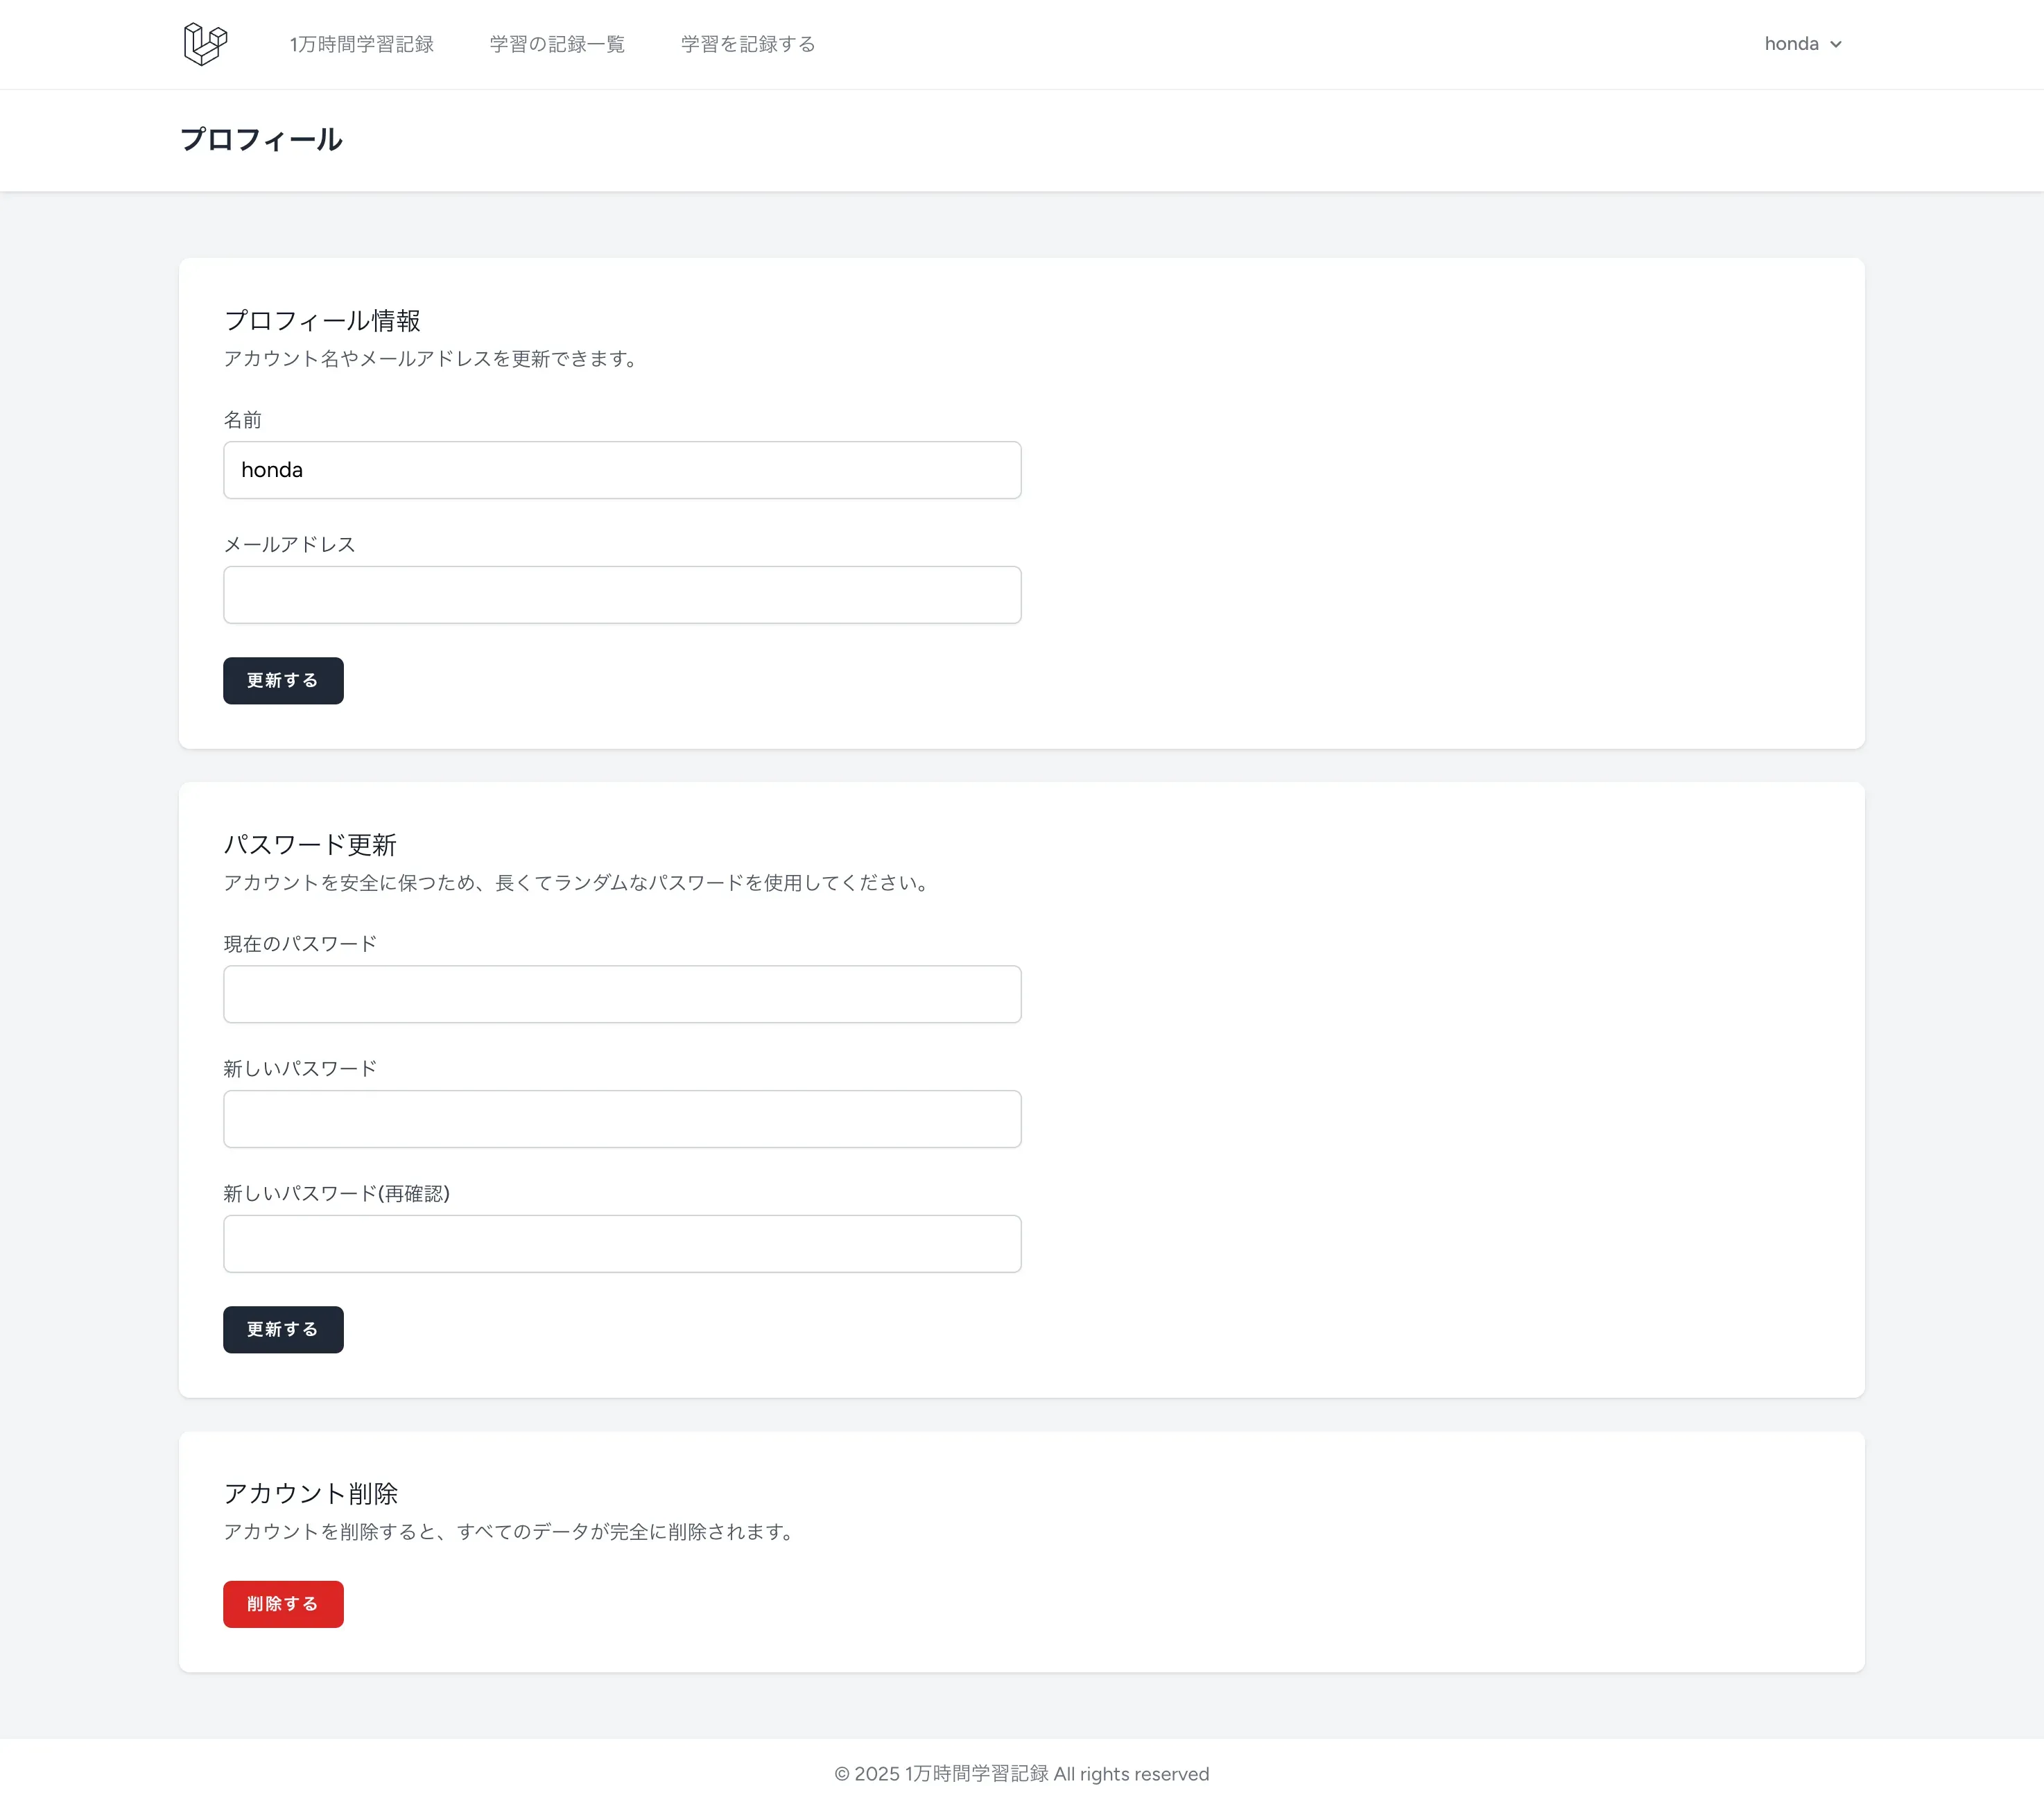Viewport: 2044px width, 1811px height.
Task: Go to 学習の記録一覧 page
Action: click(x=556, y=44)
